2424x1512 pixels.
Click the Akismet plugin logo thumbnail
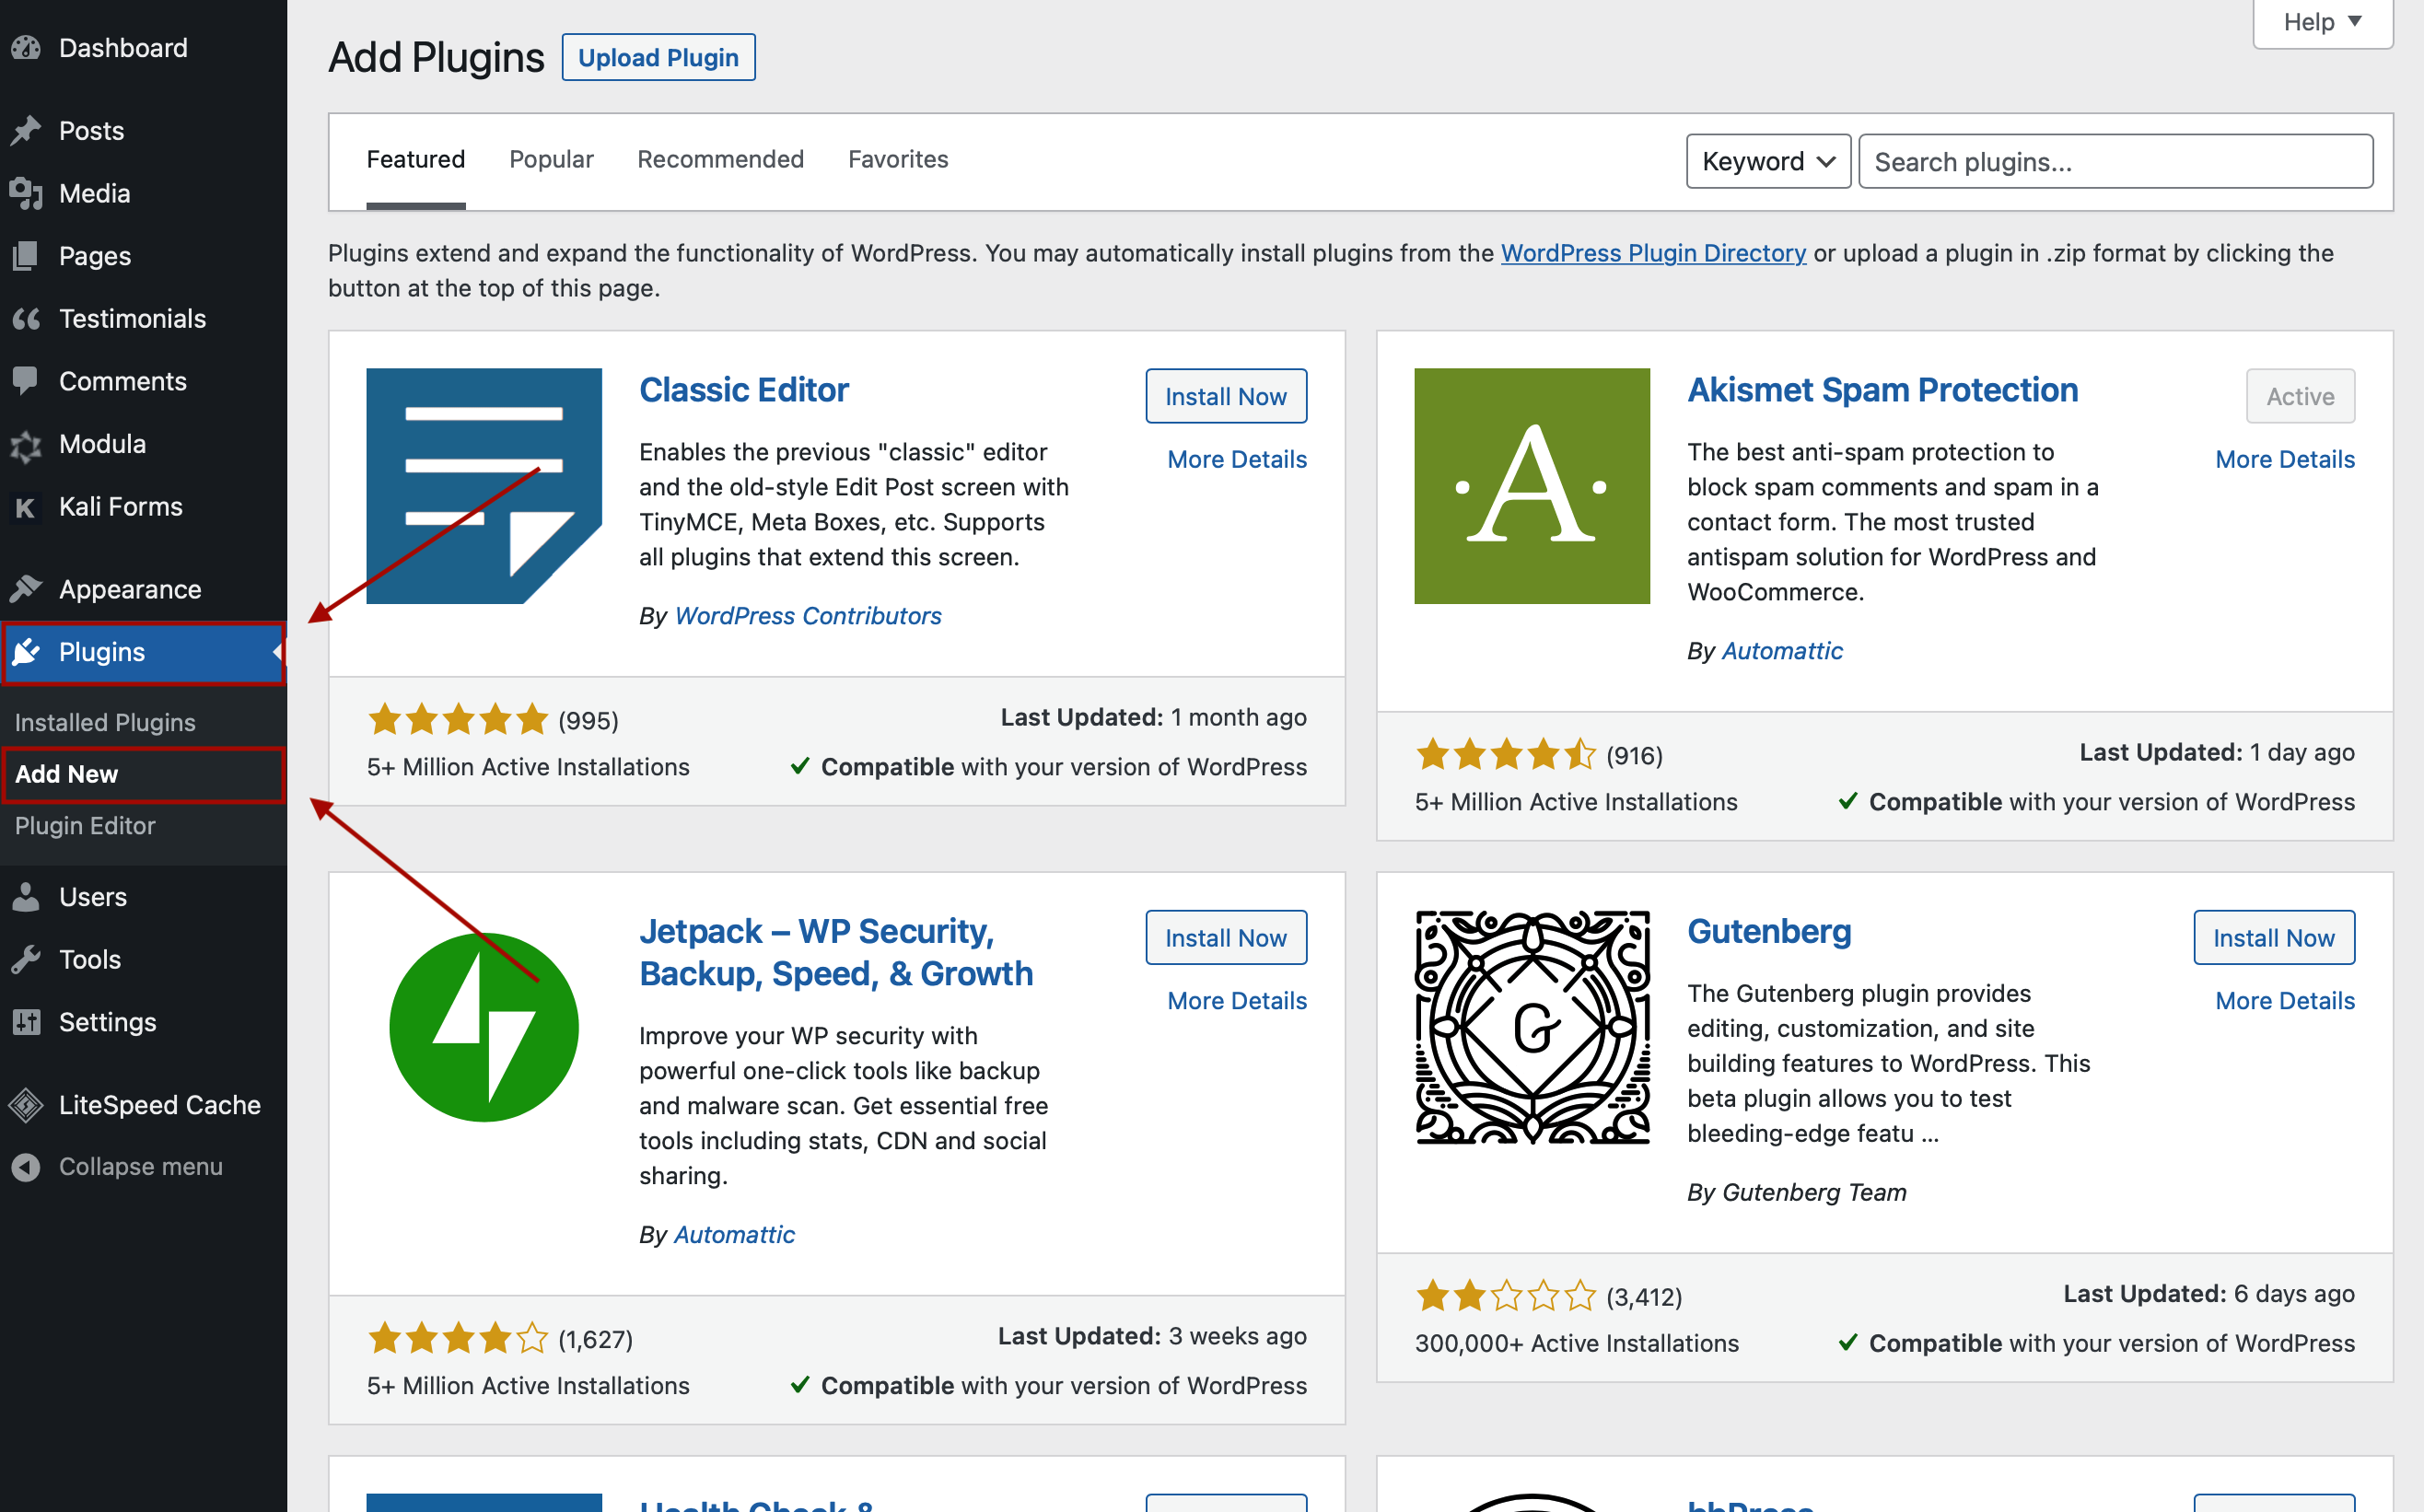1532,486
